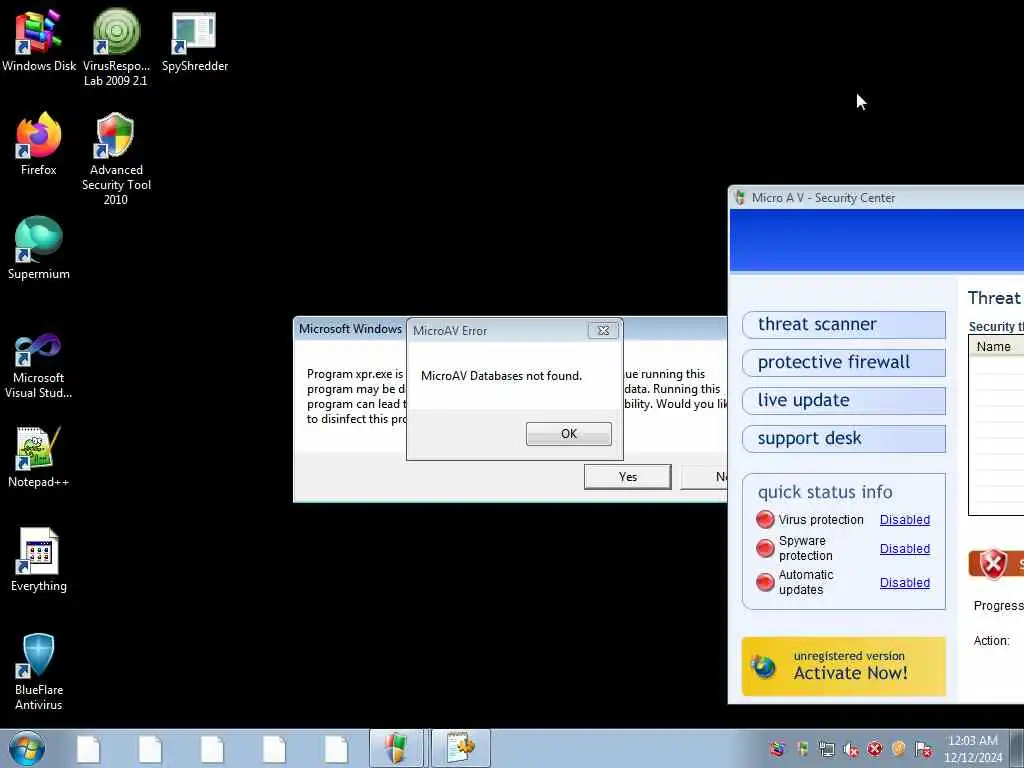The width and height of the screenshot is (1024, 768).
Task: Click the small green shield tray icon
Action: (803, 749)
